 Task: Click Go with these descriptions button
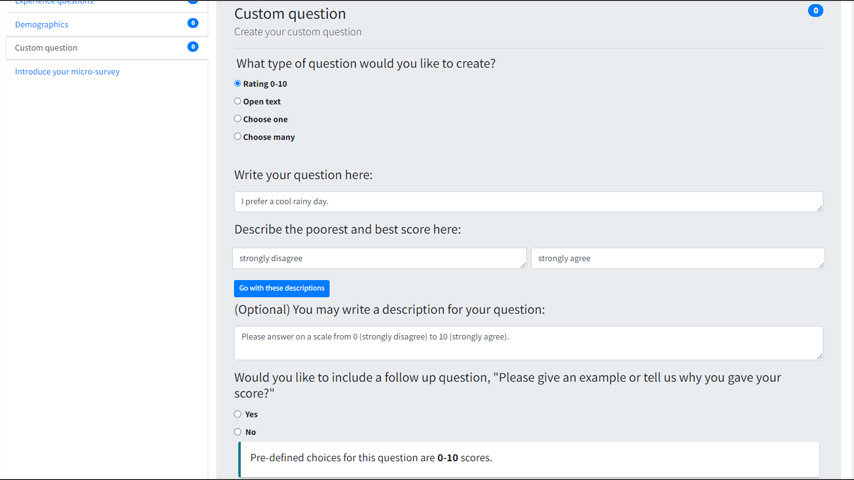click(x=282, y=288)
